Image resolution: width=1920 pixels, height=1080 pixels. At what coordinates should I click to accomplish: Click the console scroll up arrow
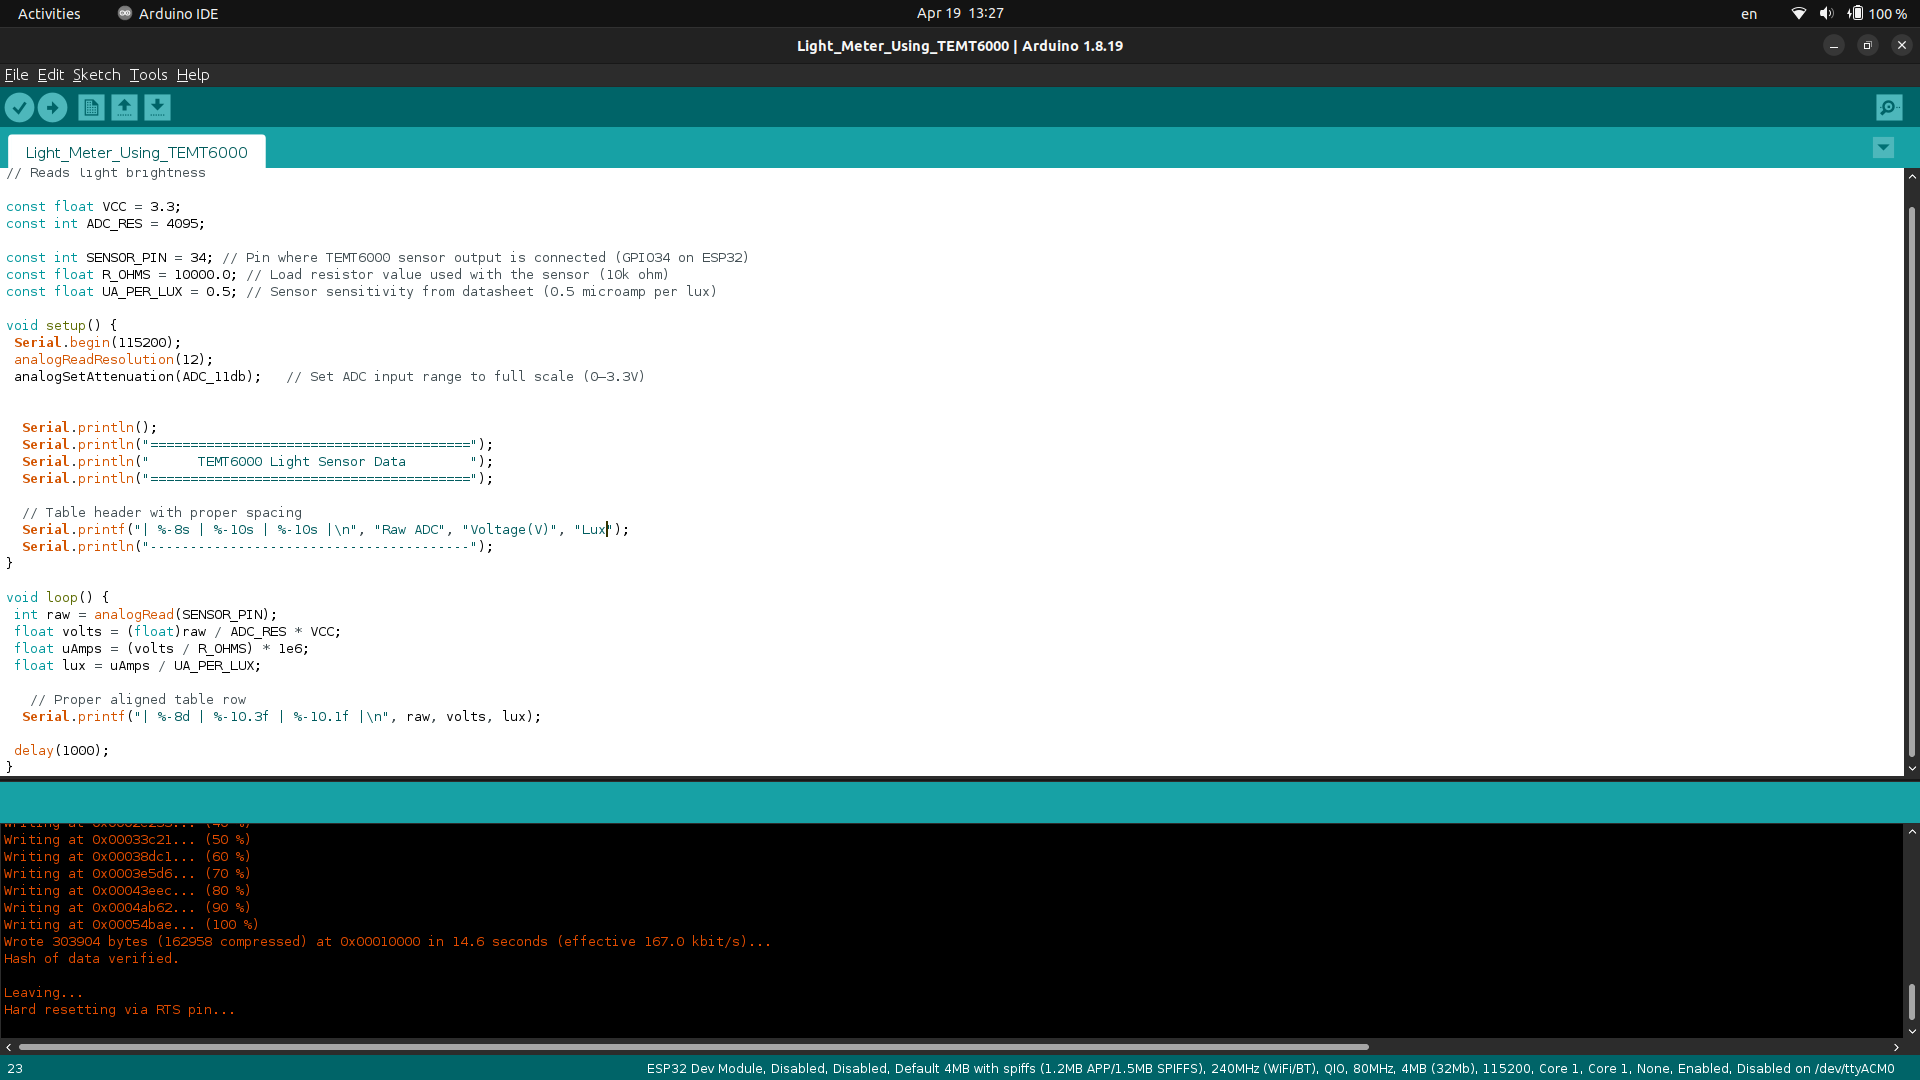point(1911,831)
